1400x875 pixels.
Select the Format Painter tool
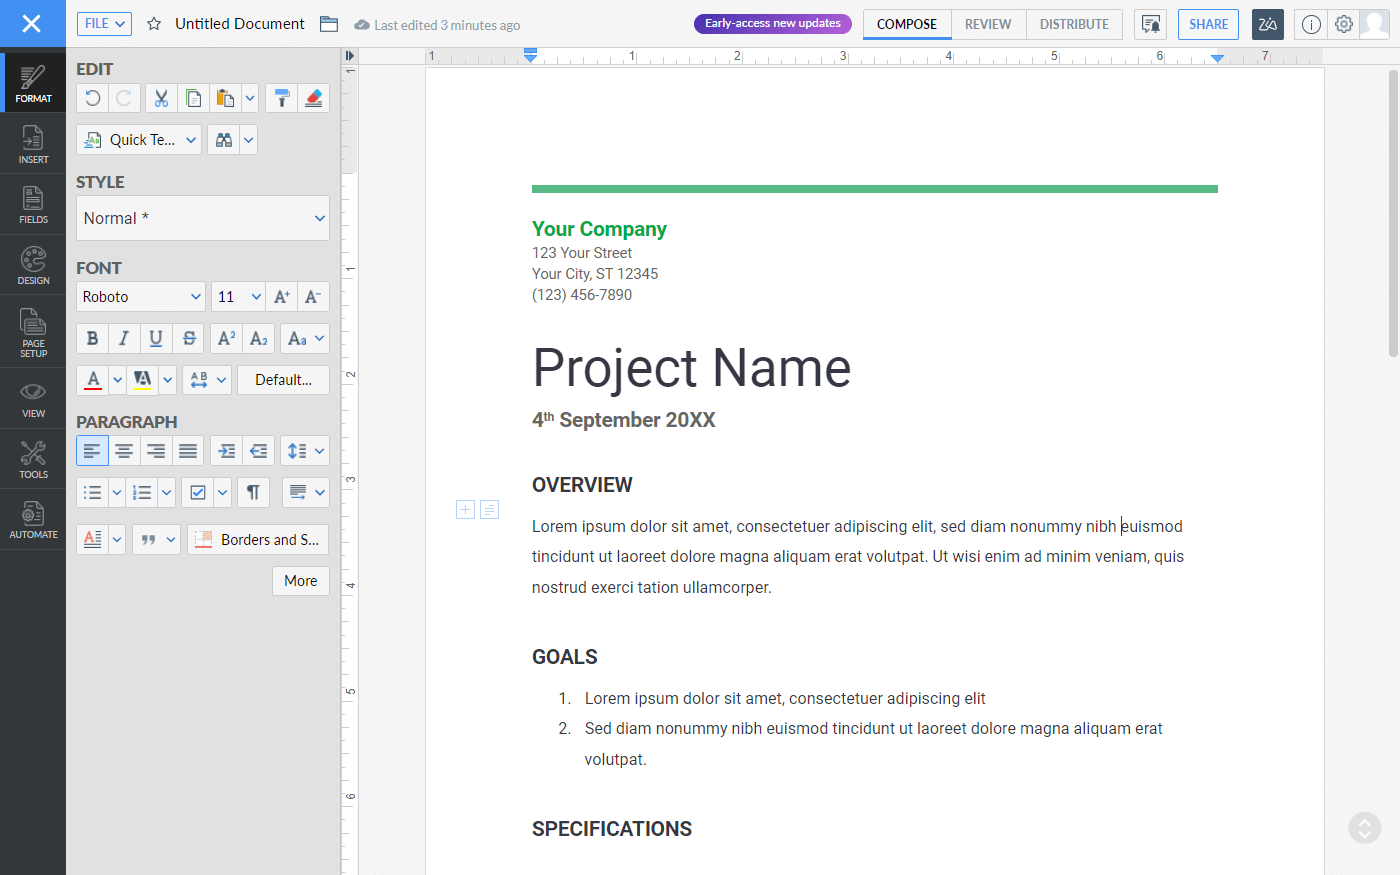(x=281, y=98)
